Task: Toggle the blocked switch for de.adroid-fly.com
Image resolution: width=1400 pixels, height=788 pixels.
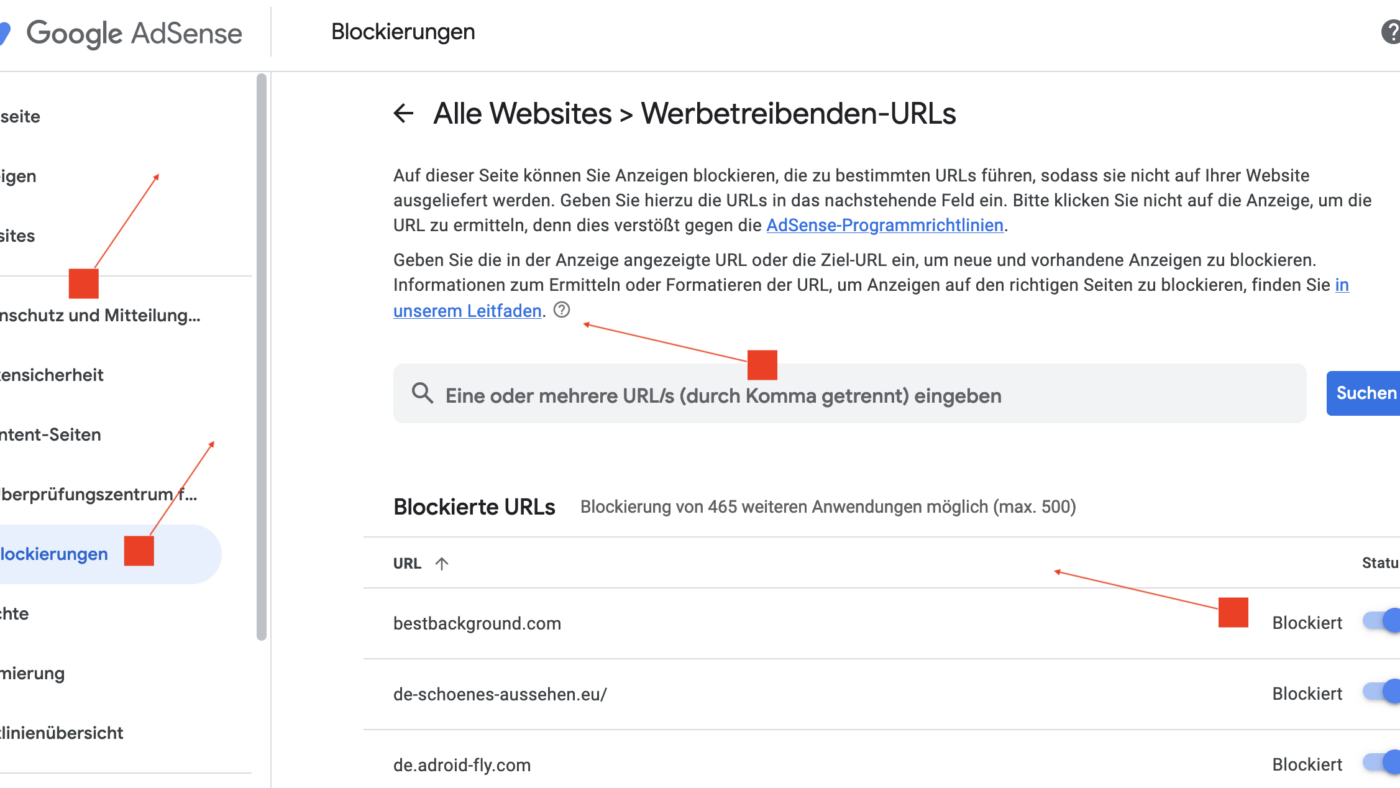Action: click(1381, 763)
